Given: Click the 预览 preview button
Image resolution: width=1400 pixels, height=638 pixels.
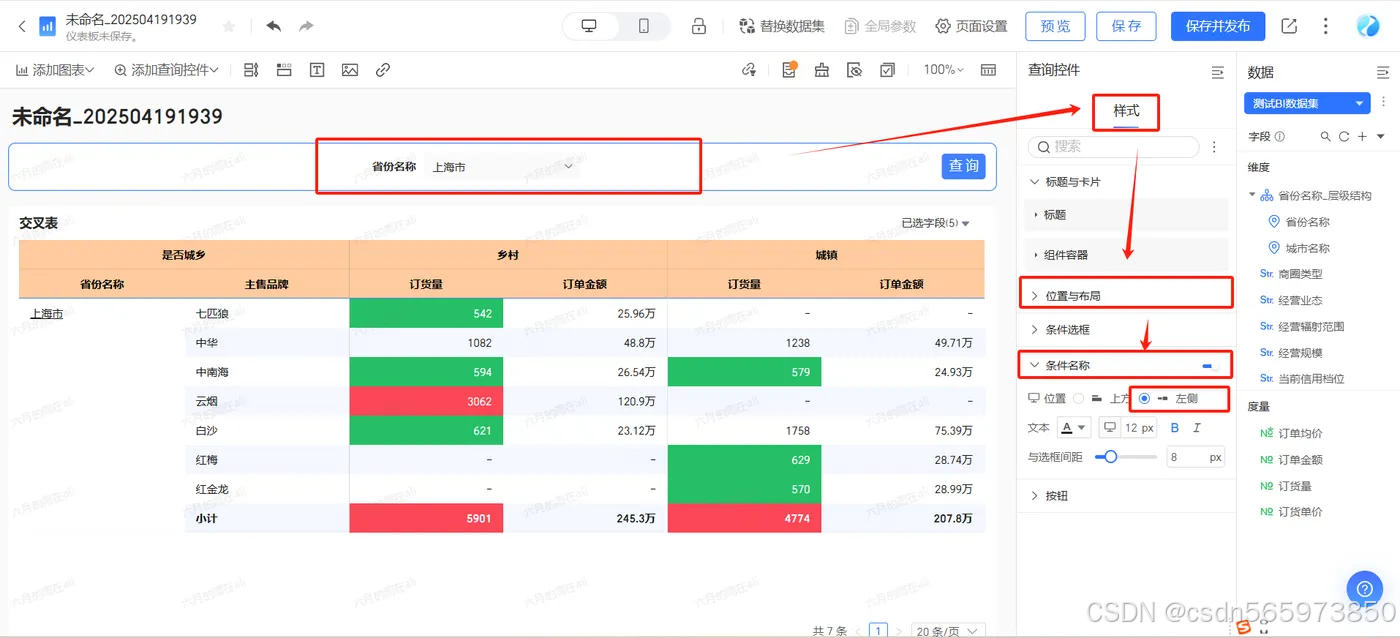Looking at the screenshot, I should click(1055, 26).
